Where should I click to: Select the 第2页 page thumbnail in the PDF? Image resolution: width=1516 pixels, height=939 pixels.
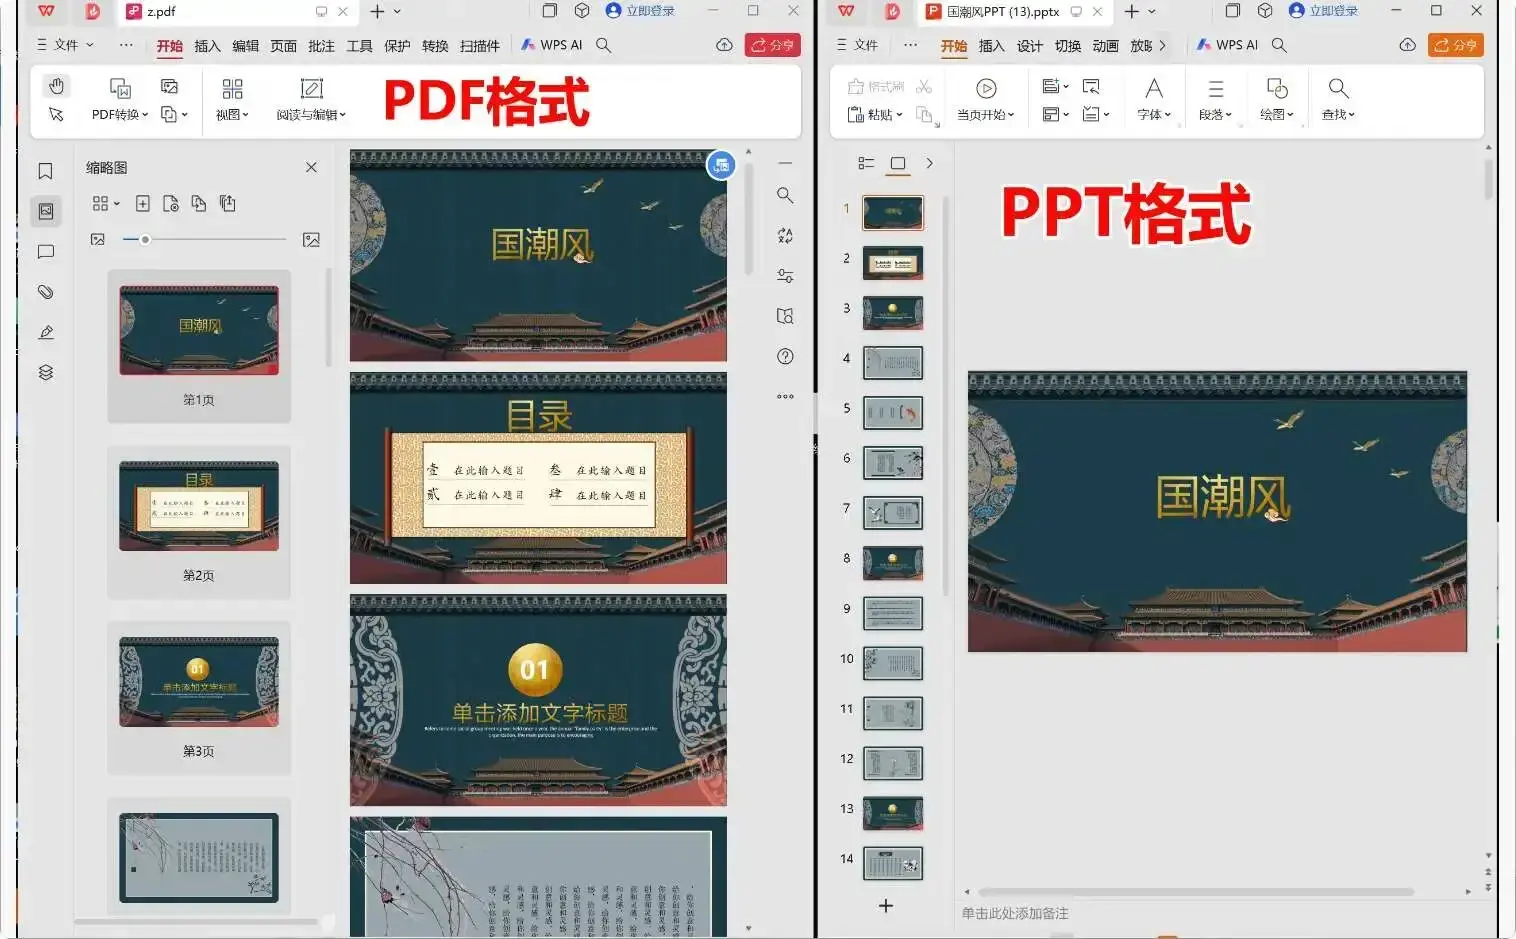click(x=198, y=507)
